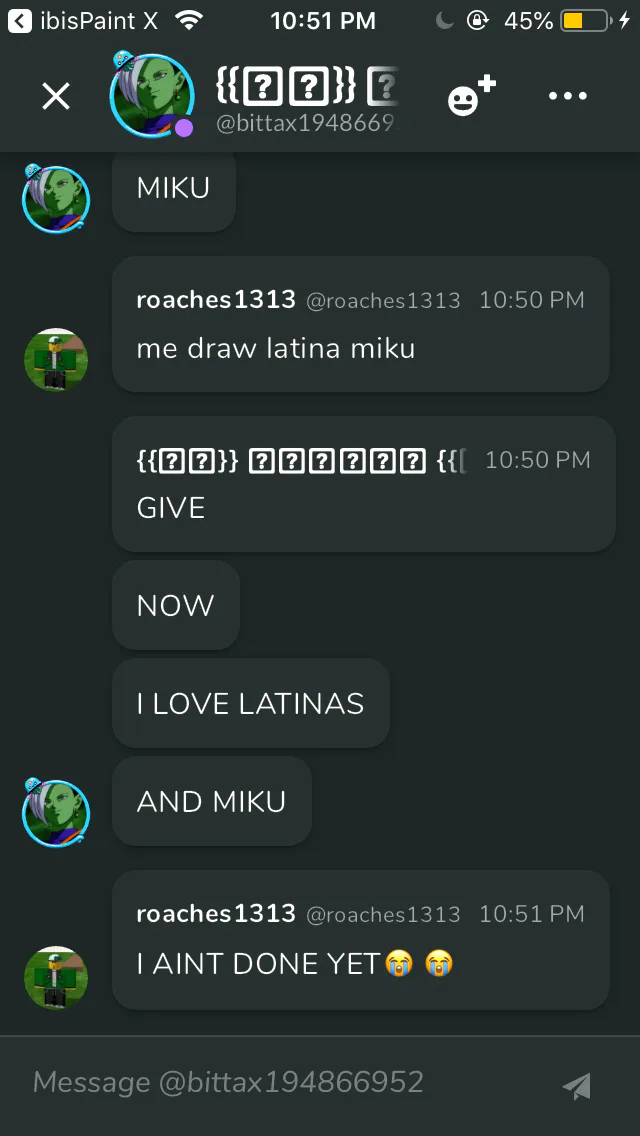
Task: Open the three-dot more options menu
Action: [x=568, y=96]
